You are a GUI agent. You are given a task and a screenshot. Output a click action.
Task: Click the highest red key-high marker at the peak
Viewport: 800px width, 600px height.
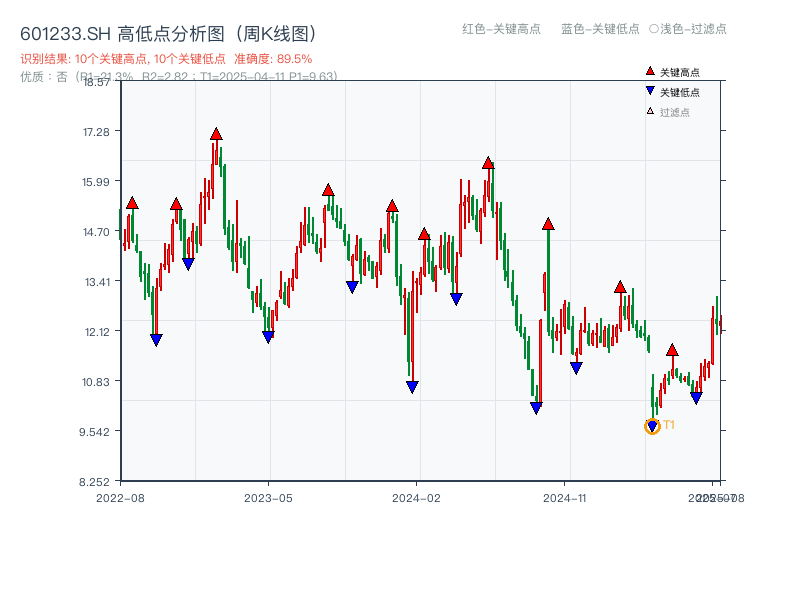[217, 131]
